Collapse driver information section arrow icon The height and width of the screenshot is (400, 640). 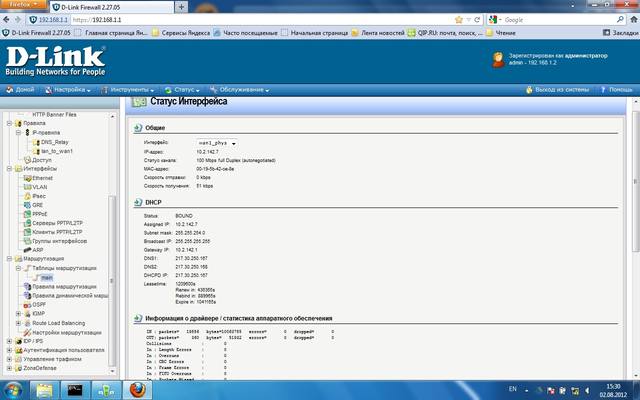(x=138, y=318)
